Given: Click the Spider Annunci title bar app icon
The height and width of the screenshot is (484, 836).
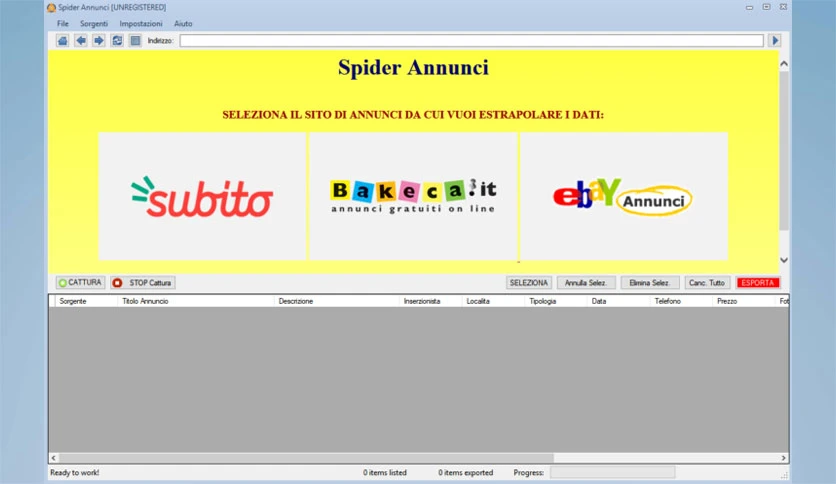Looking at the screenshot, I should tap(51, 7).
